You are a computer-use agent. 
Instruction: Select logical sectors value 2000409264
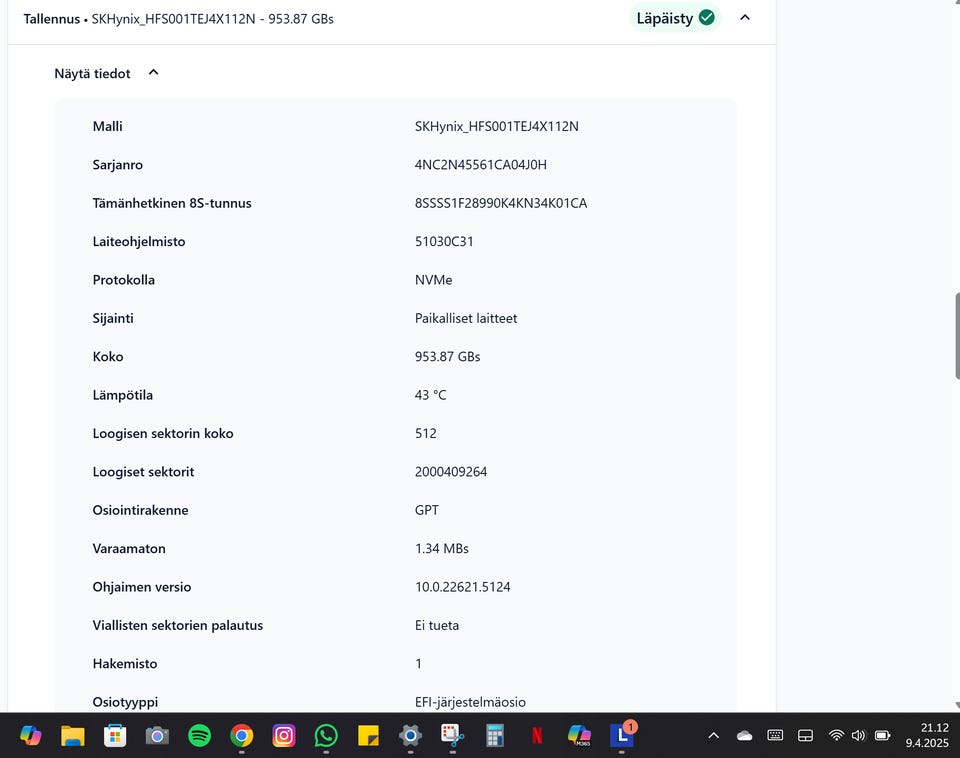pos(451,472)
